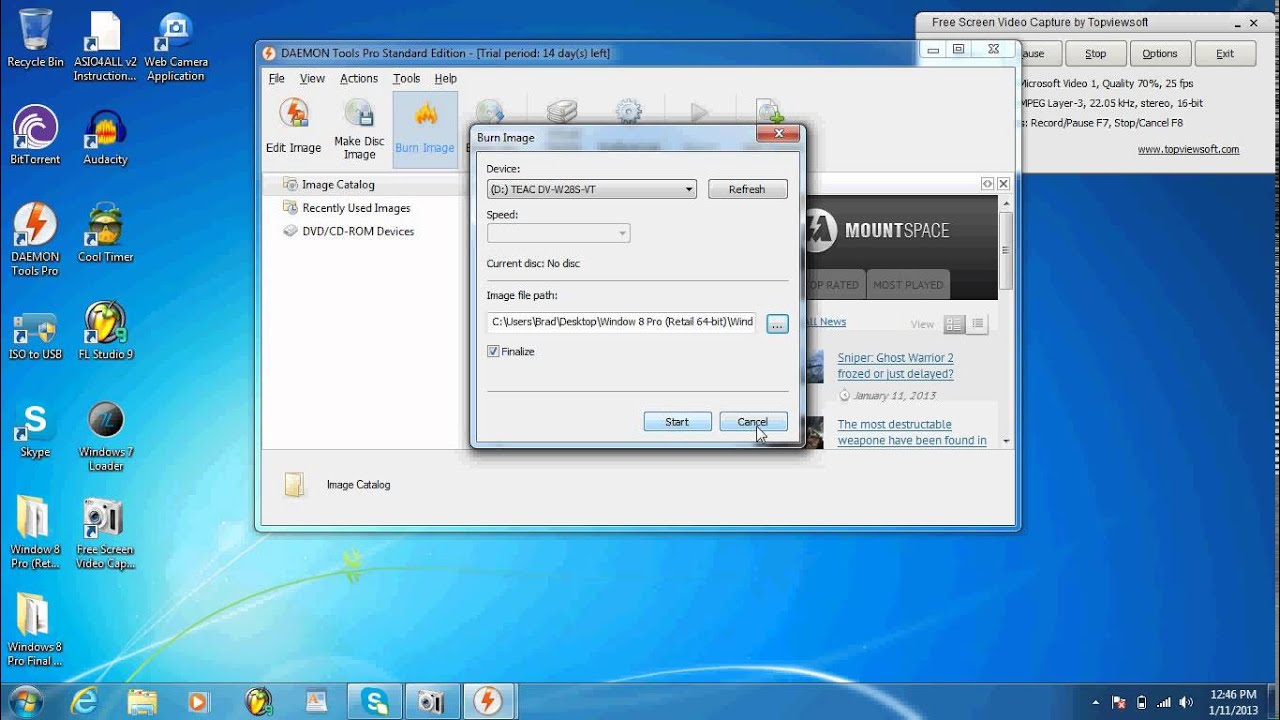This screenshot has width=1280, height=720.
Task: Click the Start button in Burn Image
Action: [x=677, y=422]
